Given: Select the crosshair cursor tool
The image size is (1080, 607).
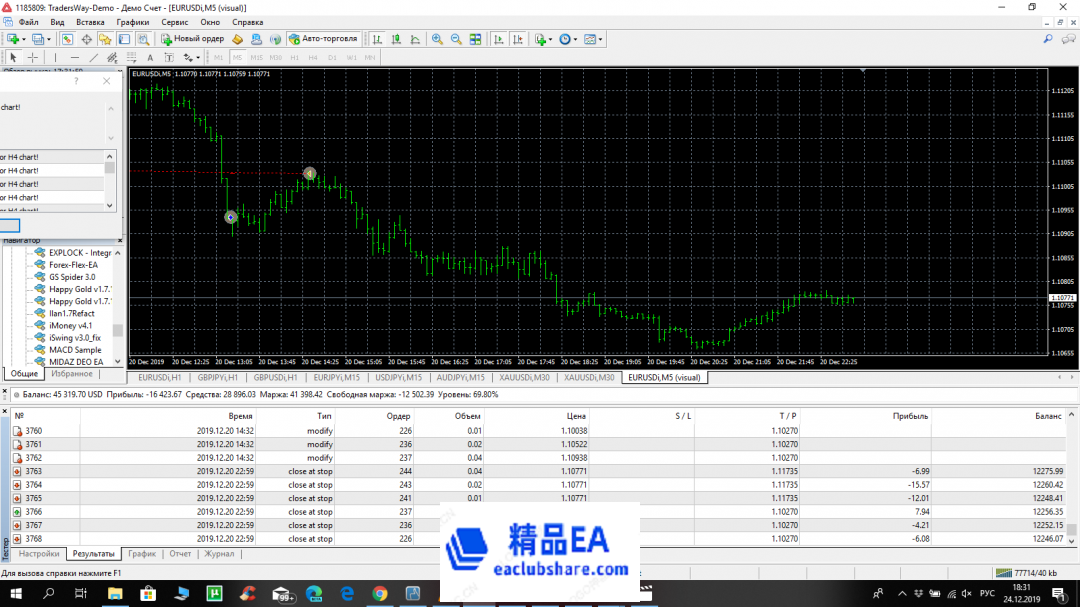Looking at the screenshot, I should [32, 57].
